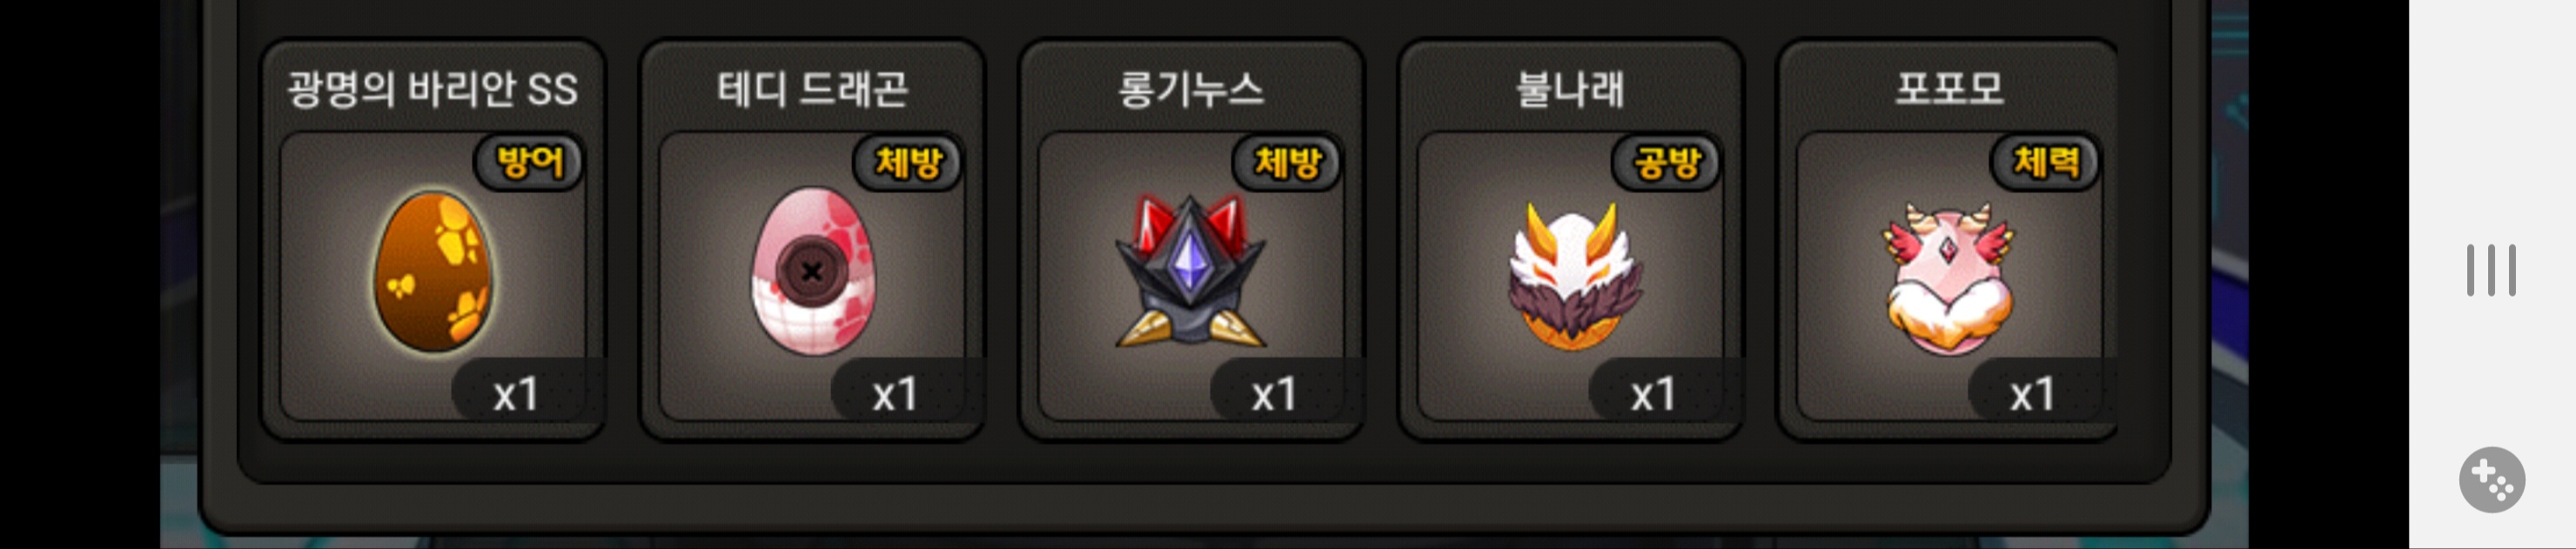Tap the 체방 tag on 롱기누스
The image size is (2576, 549).
[x=1286, y=162]
